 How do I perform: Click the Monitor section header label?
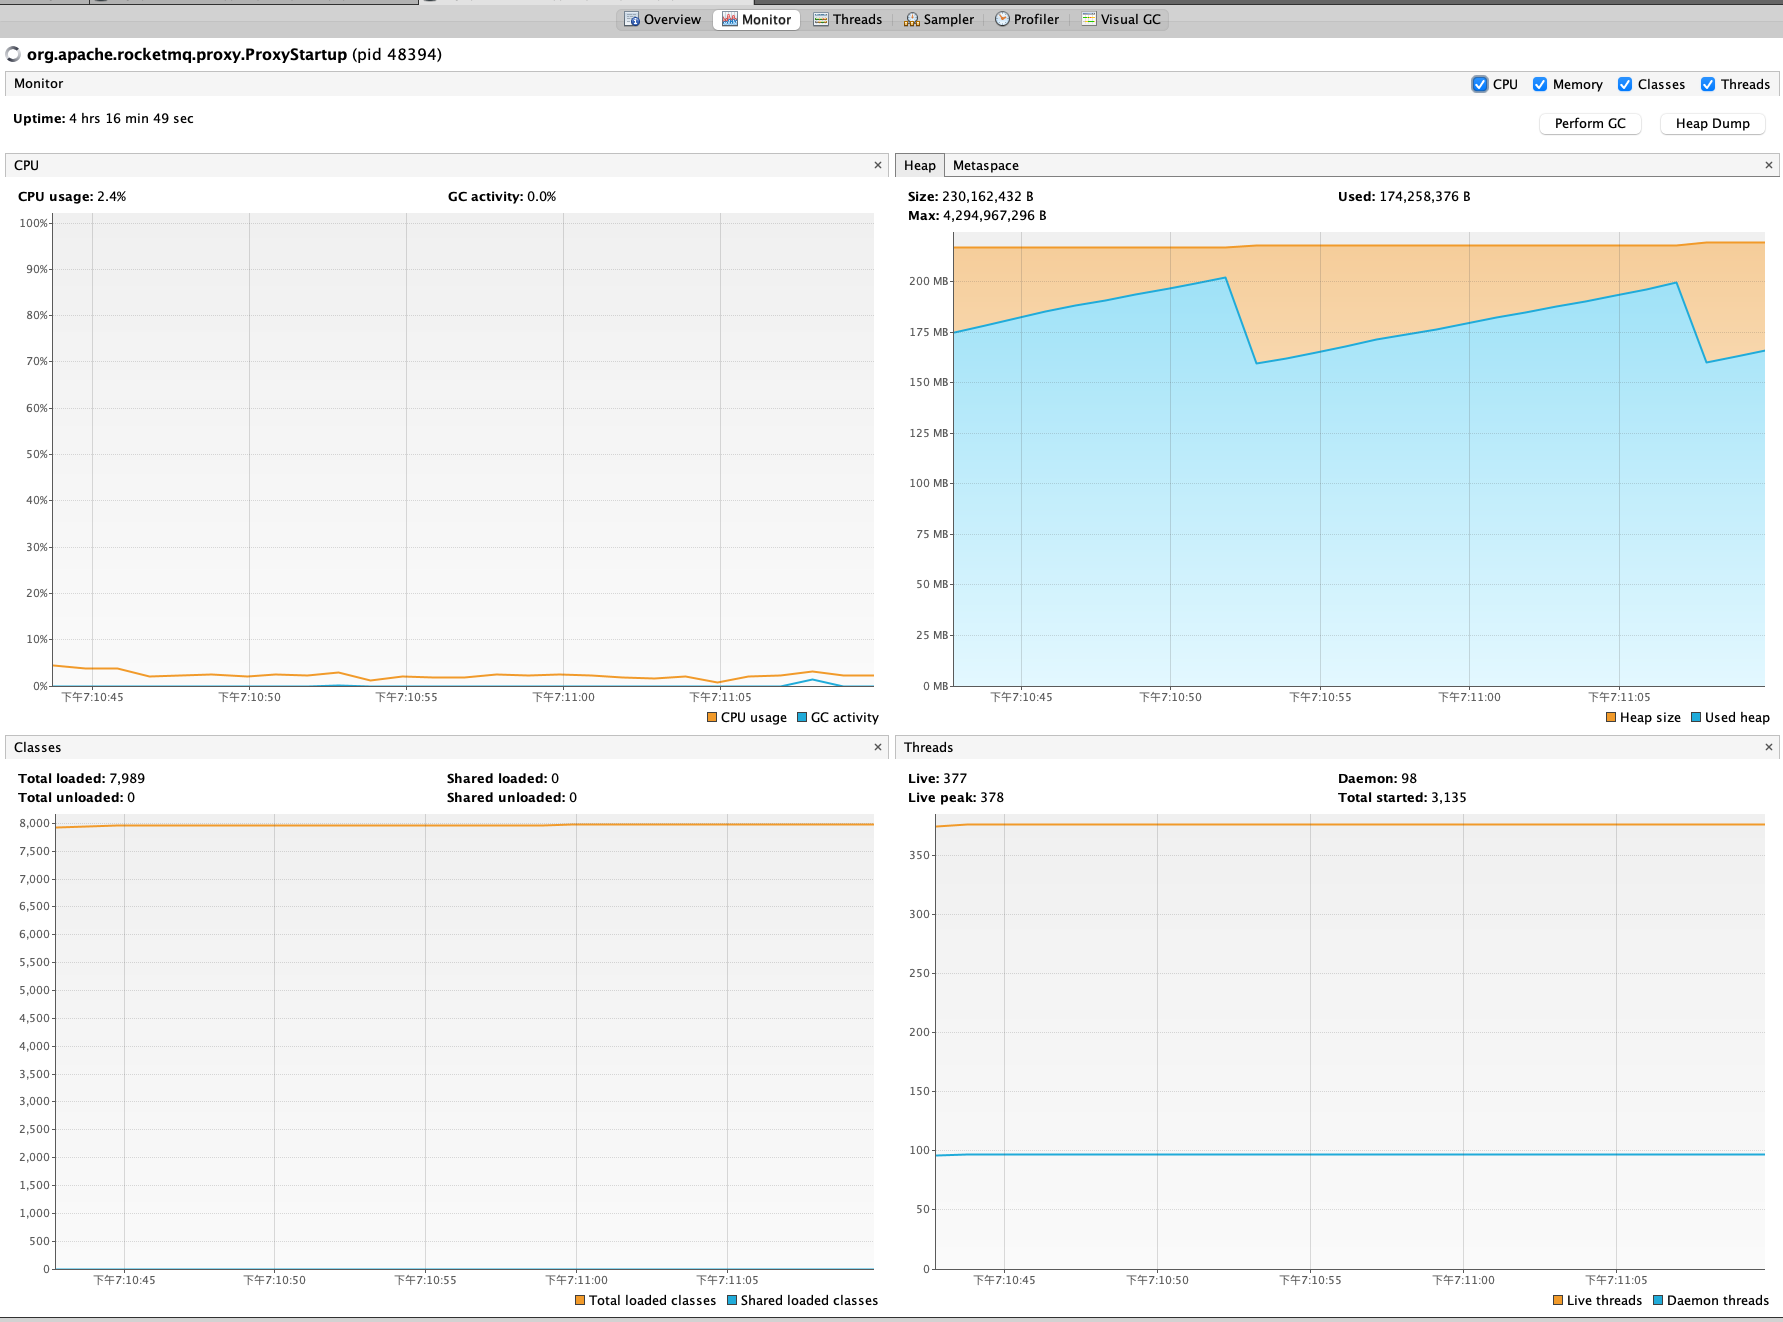(38, 83)
